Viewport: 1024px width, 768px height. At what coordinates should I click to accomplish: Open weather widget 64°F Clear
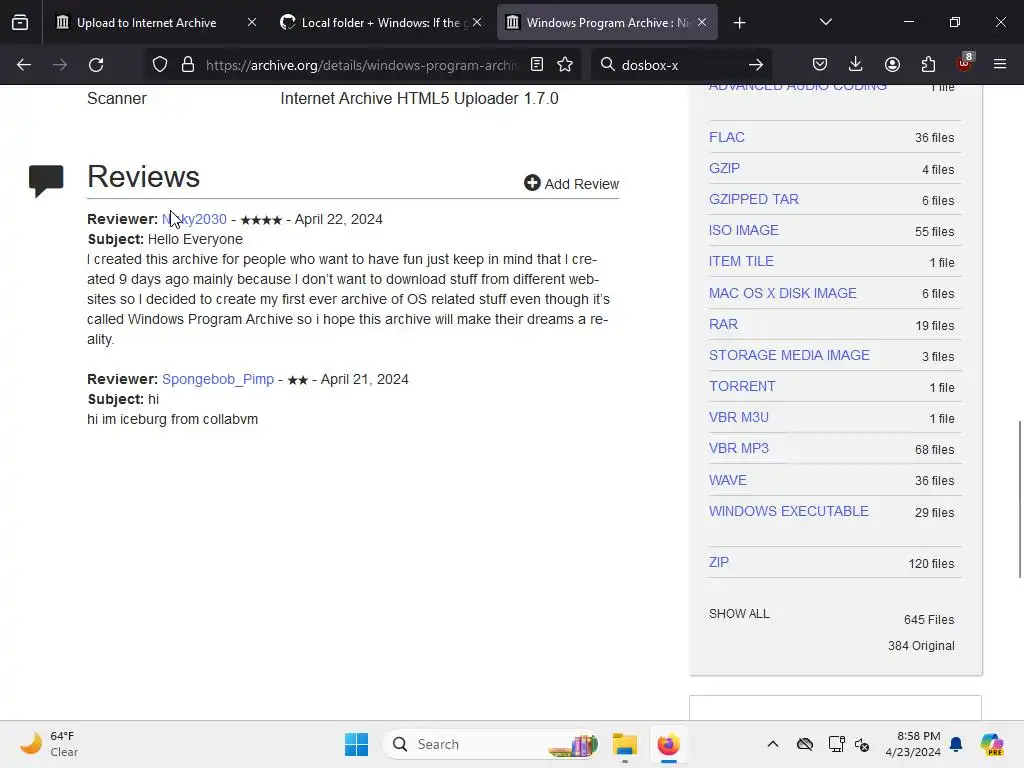click(x=50, y=744)
